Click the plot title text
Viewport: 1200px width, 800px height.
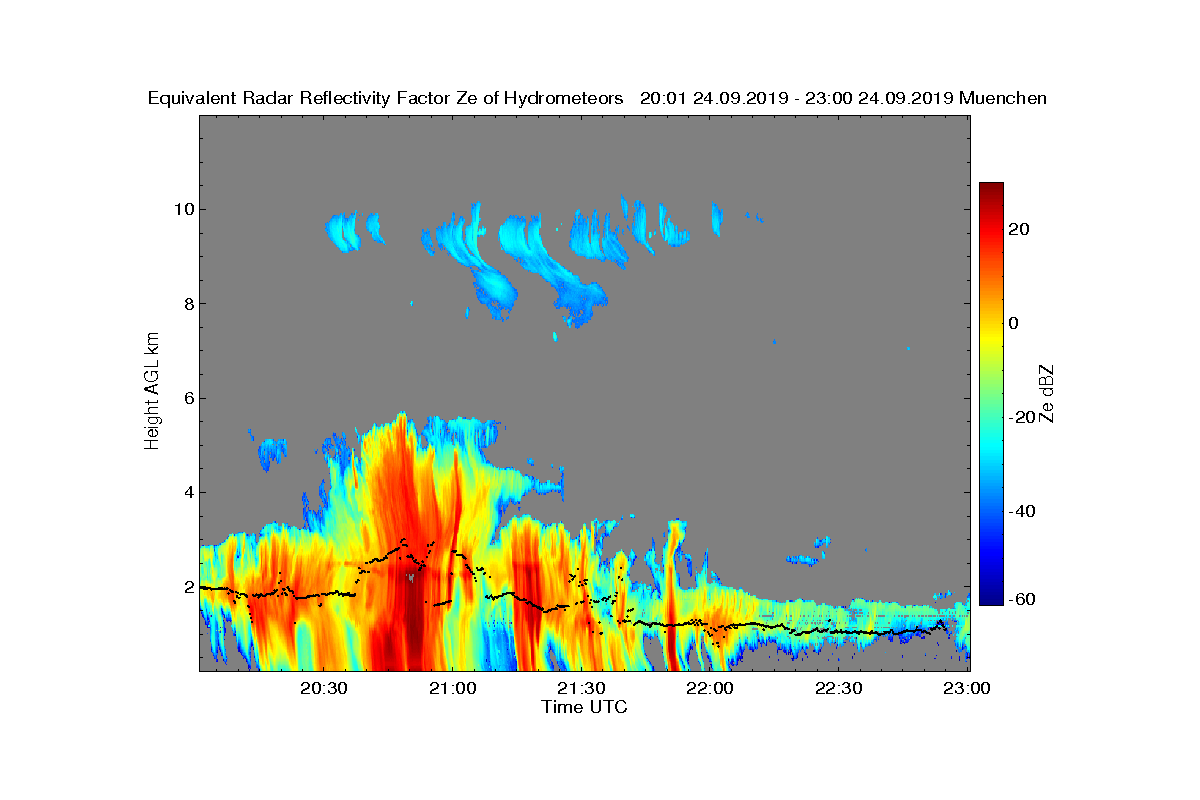[597, 98]
